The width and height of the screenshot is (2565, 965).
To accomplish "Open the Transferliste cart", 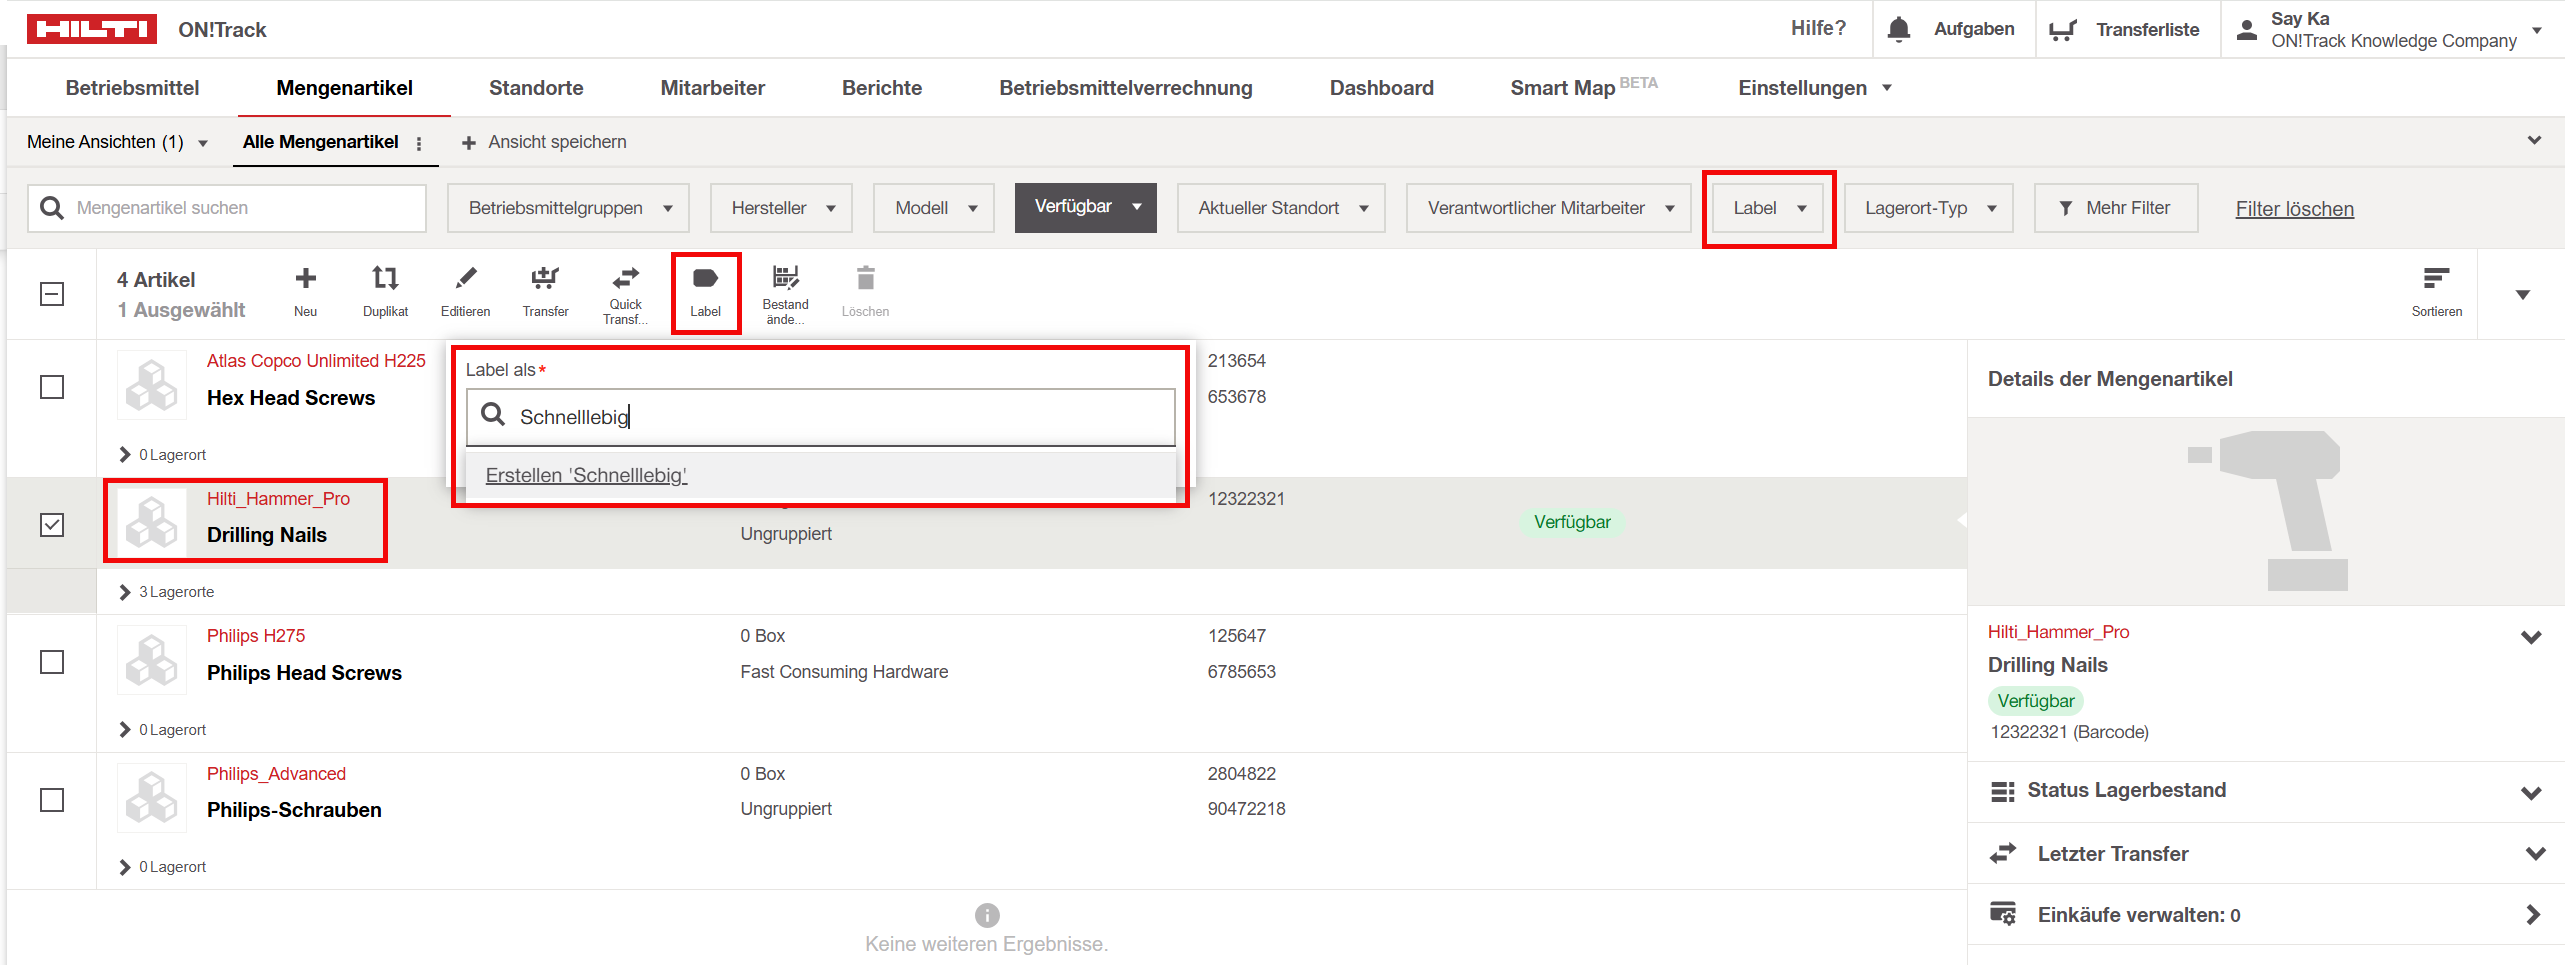I will click(x=2062, y=30).
